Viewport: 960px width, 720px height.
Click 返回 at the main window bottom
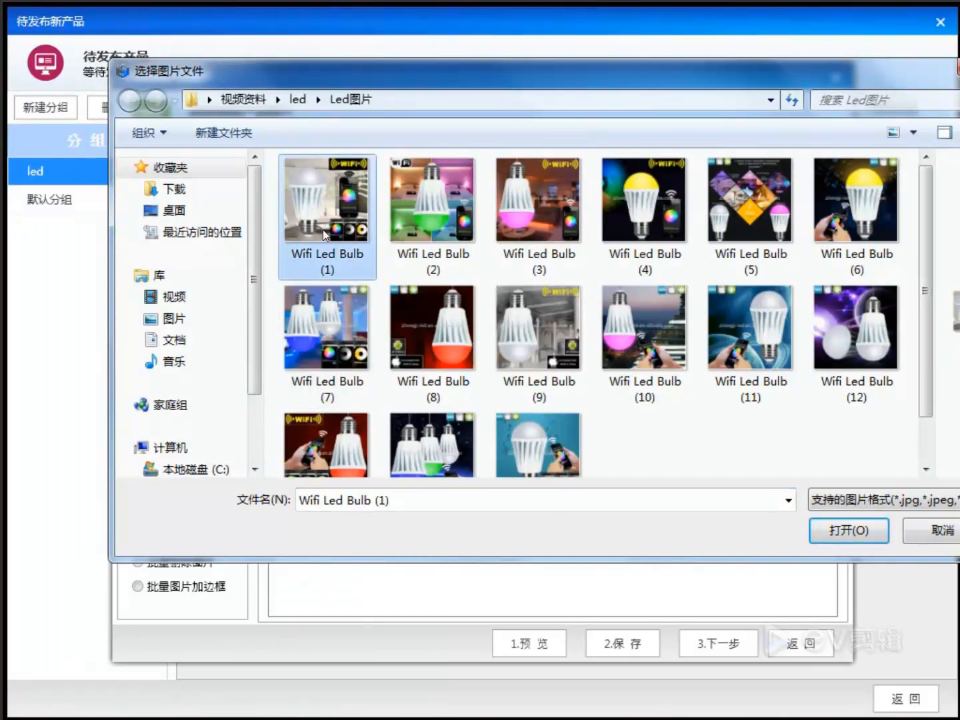pyautogui.click(x=906, y=699)
